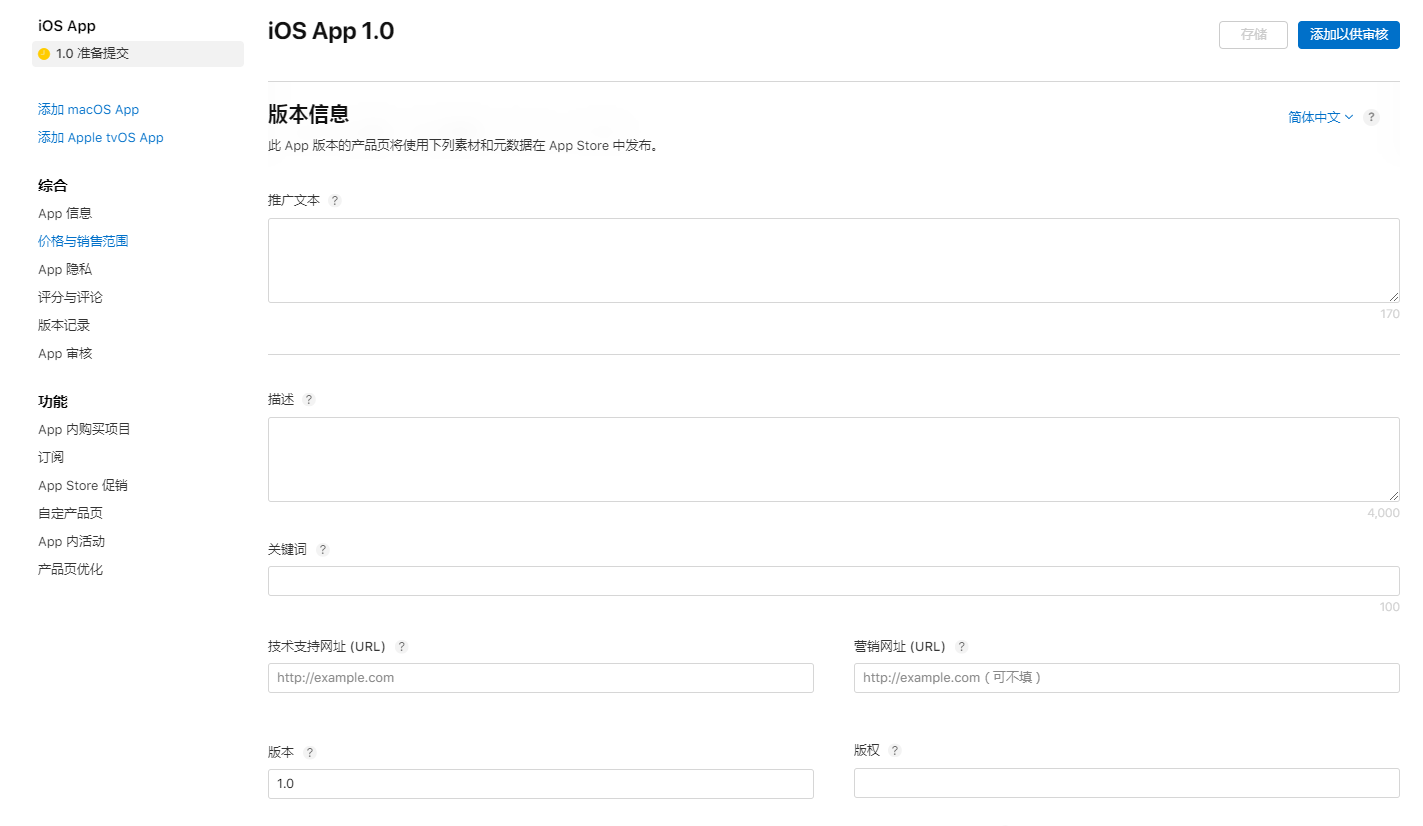
Task: Select 1.0 准备提交 version in sidebar
Action: click(138, 54)
